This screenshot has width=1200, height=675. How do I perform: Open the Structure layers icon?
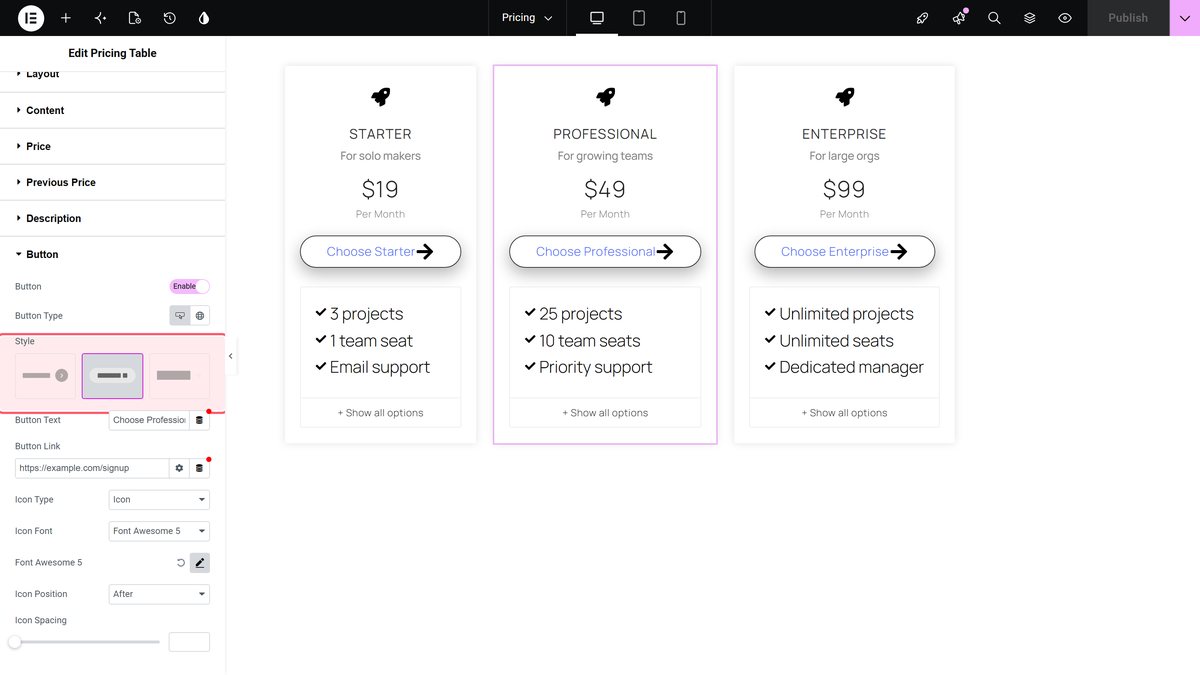pyautogui.click(x=1029, y=18)
